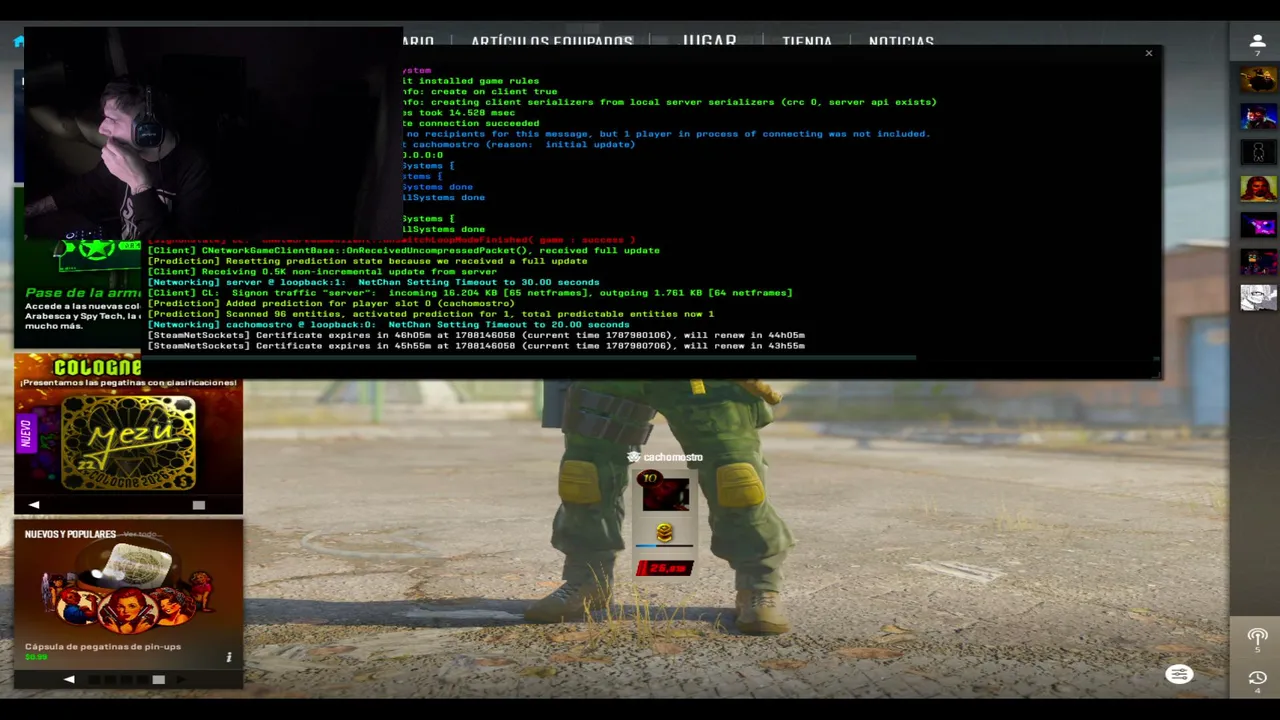Open the NOTICIAS tab

[901, 42]
